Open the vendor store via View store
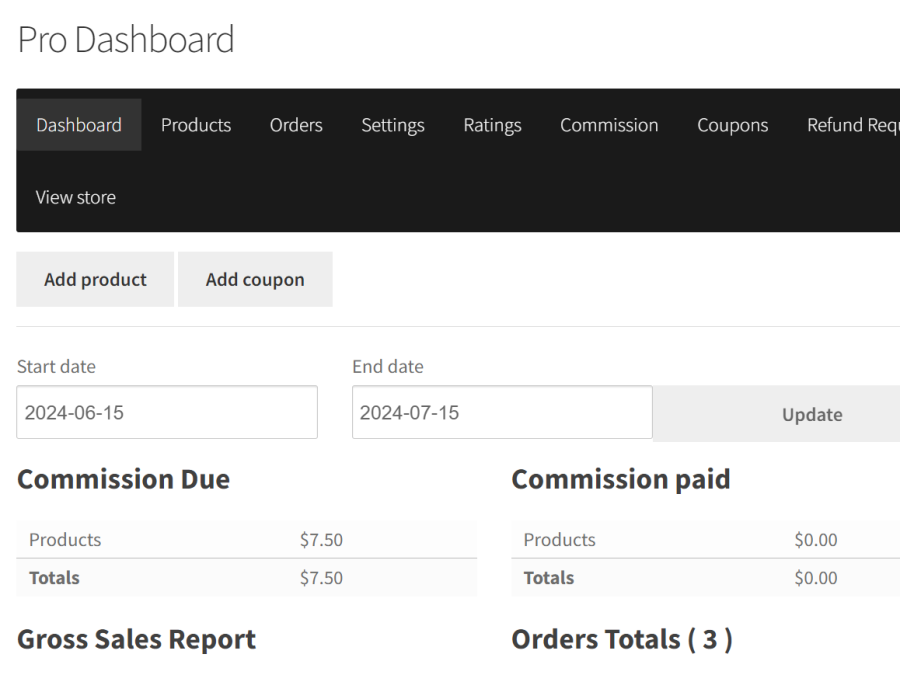The image size is (900, 675). [75, 197]
